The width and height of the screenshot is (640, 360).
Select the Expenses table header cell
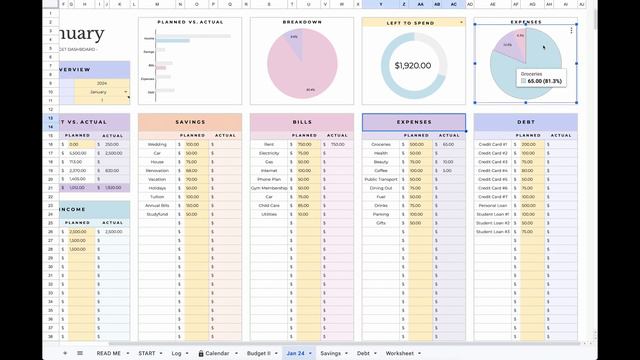click(x=414, y=122)
